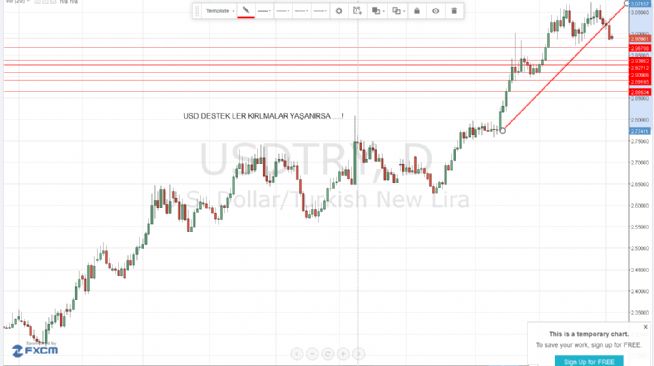
Task: Click the reset chart circular arrow control
Action: tap(327, 354)
